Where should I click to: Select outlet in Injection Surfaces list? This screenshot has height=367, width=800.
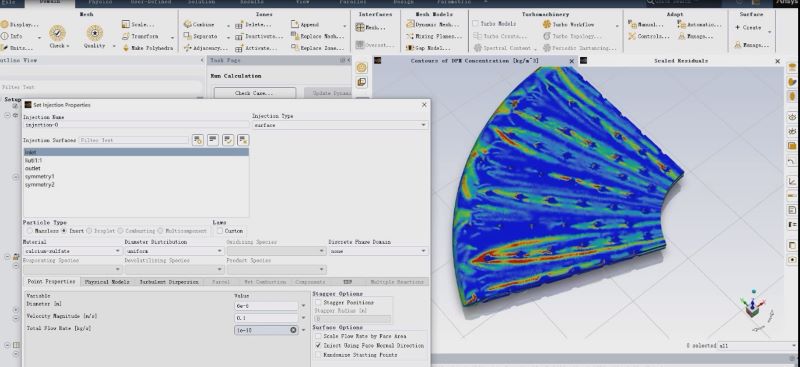pos(136,168)
